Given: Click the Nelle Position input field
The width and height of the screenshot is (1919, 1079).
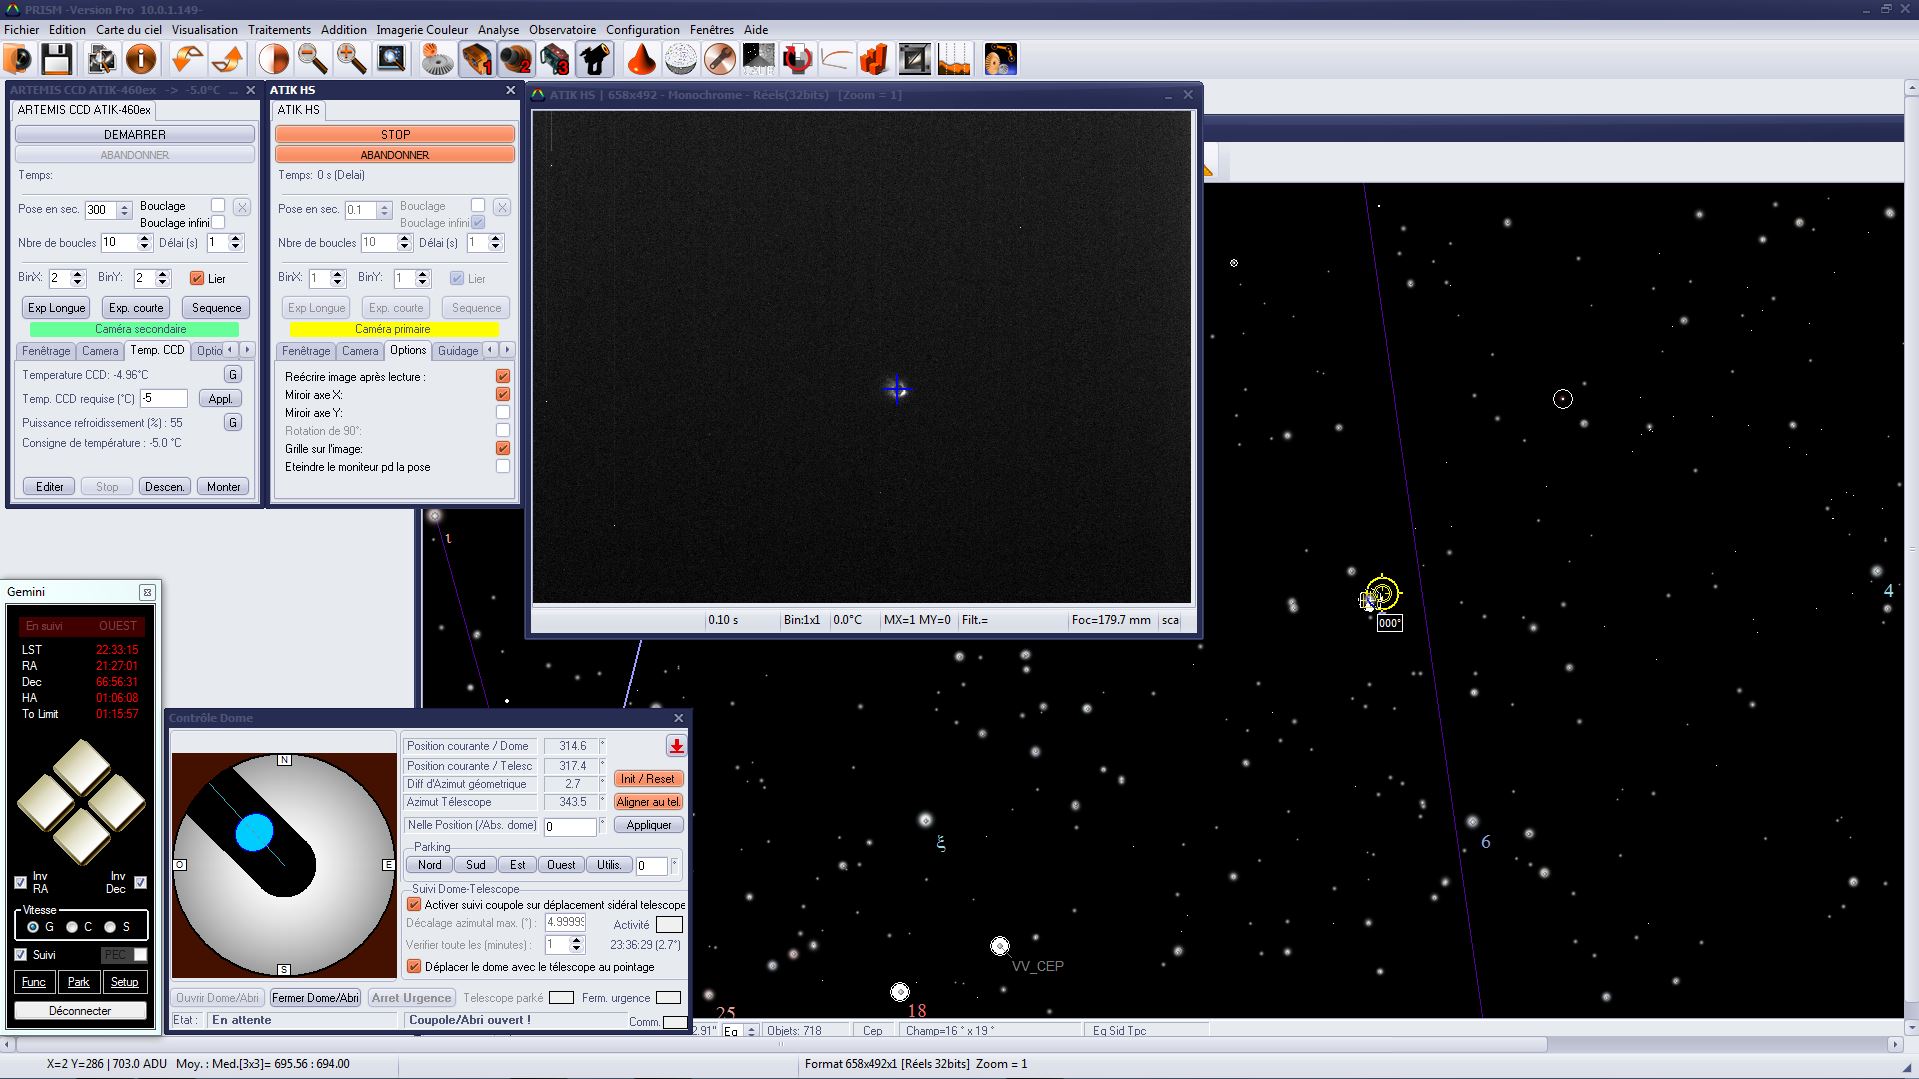Looking at the screenshot, I should 570,826.
